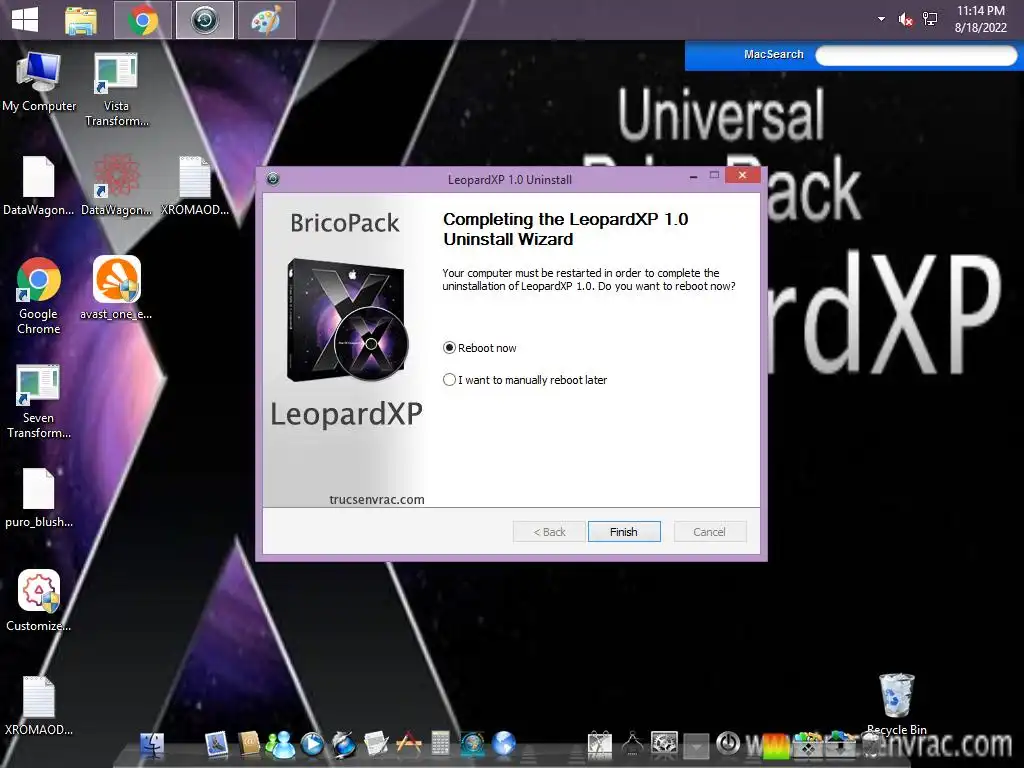Select Customize desktop shortcut with gear
This screenshot has height=768, width=1024.
[39, 601]
